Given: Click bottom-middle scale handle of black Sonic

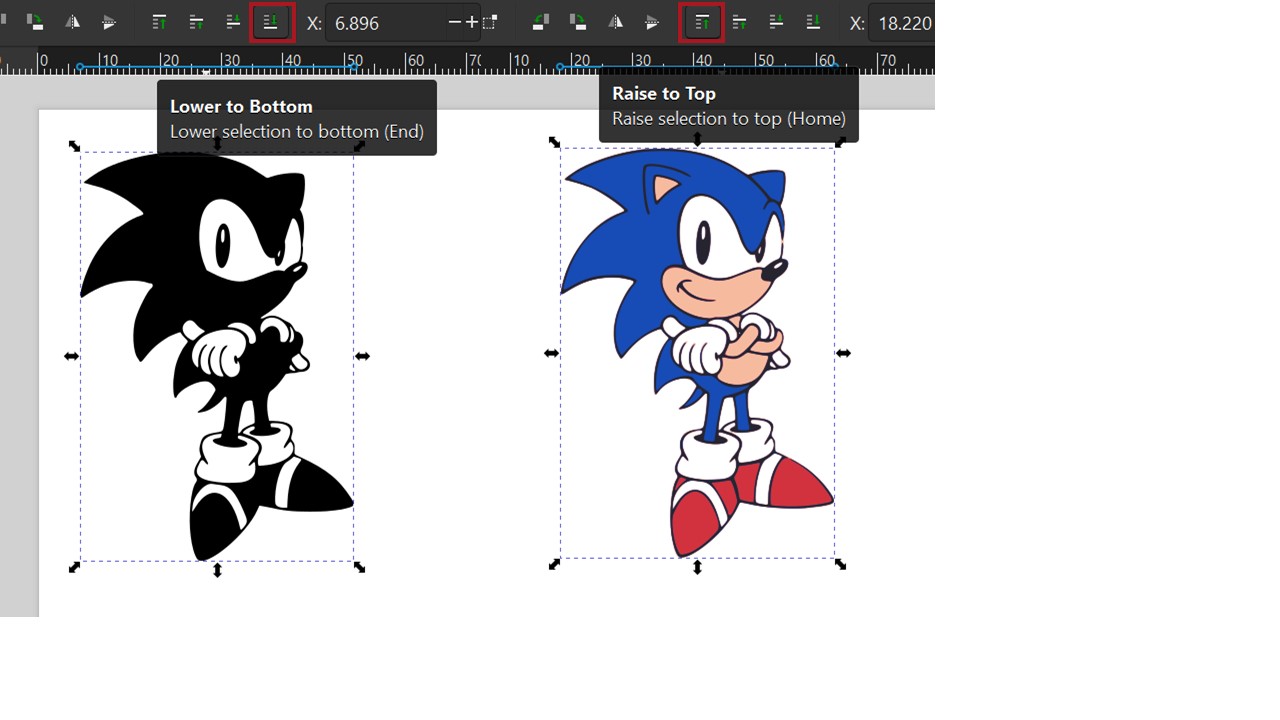Looking at the screenshot, I should [x=218, y=570].
